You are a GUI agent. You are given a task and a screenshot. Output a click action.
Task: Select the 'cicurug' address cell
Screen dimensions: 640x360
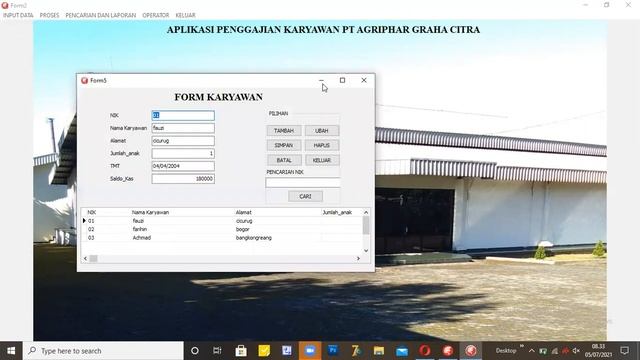pyautogui.click(x=244, y=221)
